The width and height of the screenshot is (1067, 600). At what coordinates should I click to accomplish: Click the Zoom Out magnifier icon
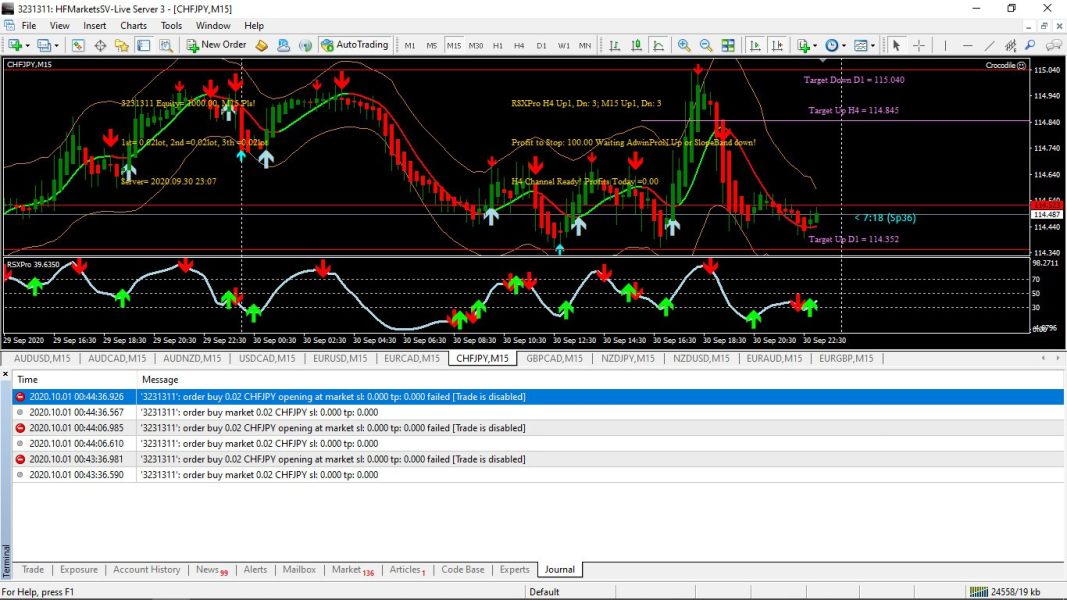tap(706, 45)
